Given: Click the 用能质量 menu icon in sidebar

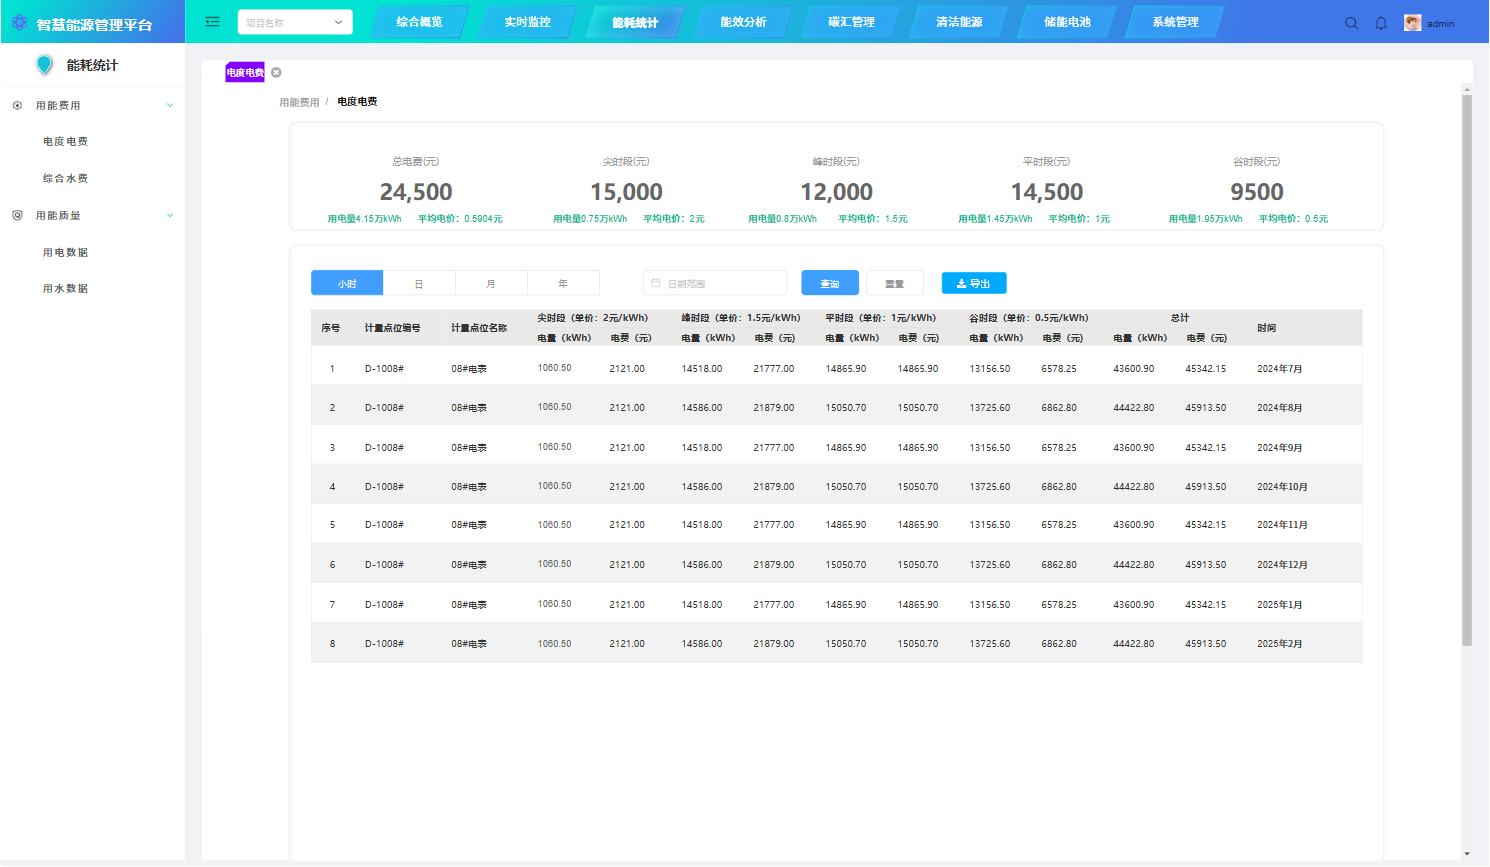Looking at the screenshot, I should coord(17,215).
